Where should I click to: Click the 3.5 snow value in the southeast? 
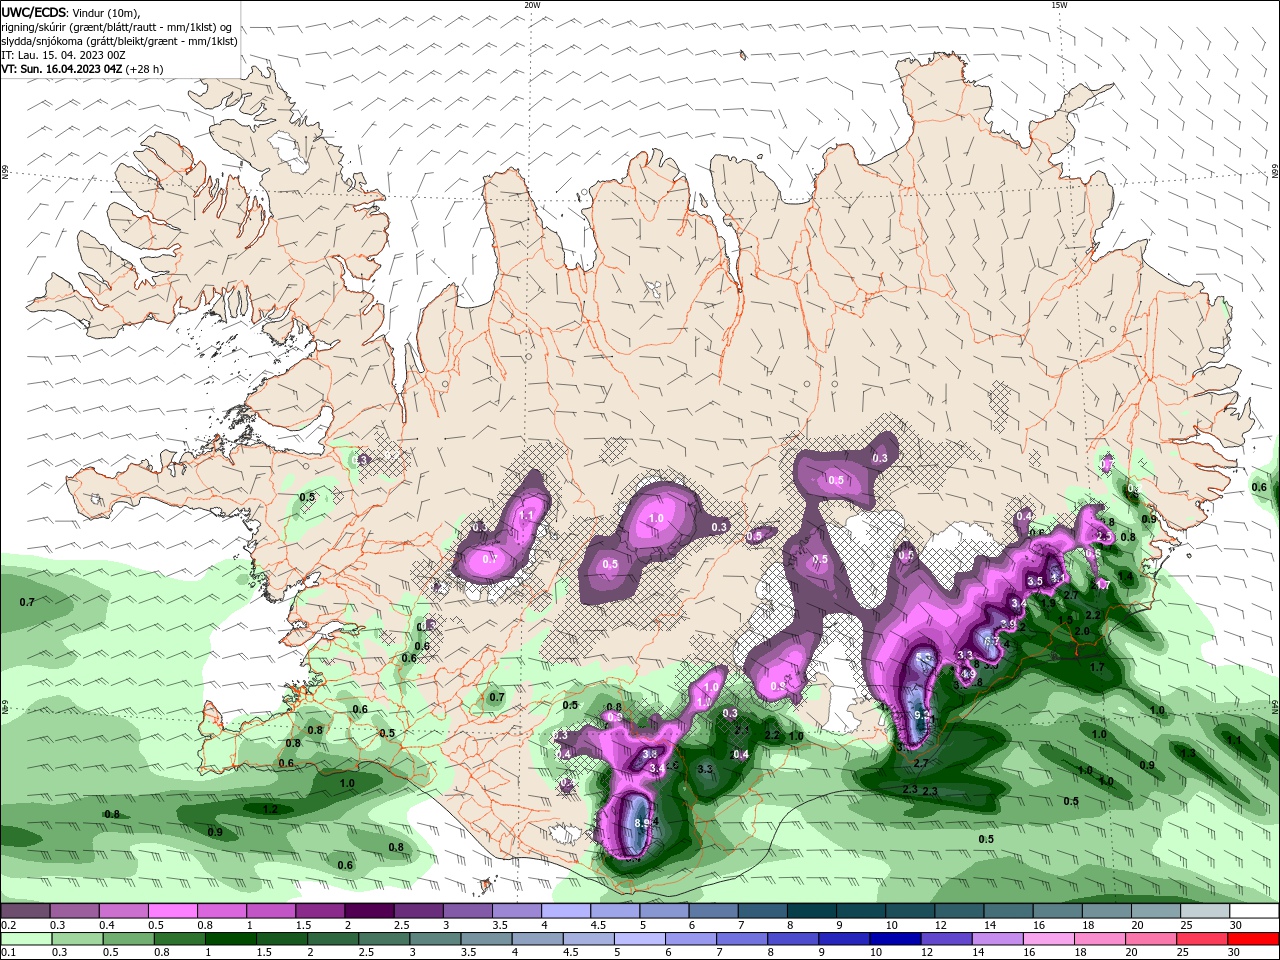coord(1035,581)
